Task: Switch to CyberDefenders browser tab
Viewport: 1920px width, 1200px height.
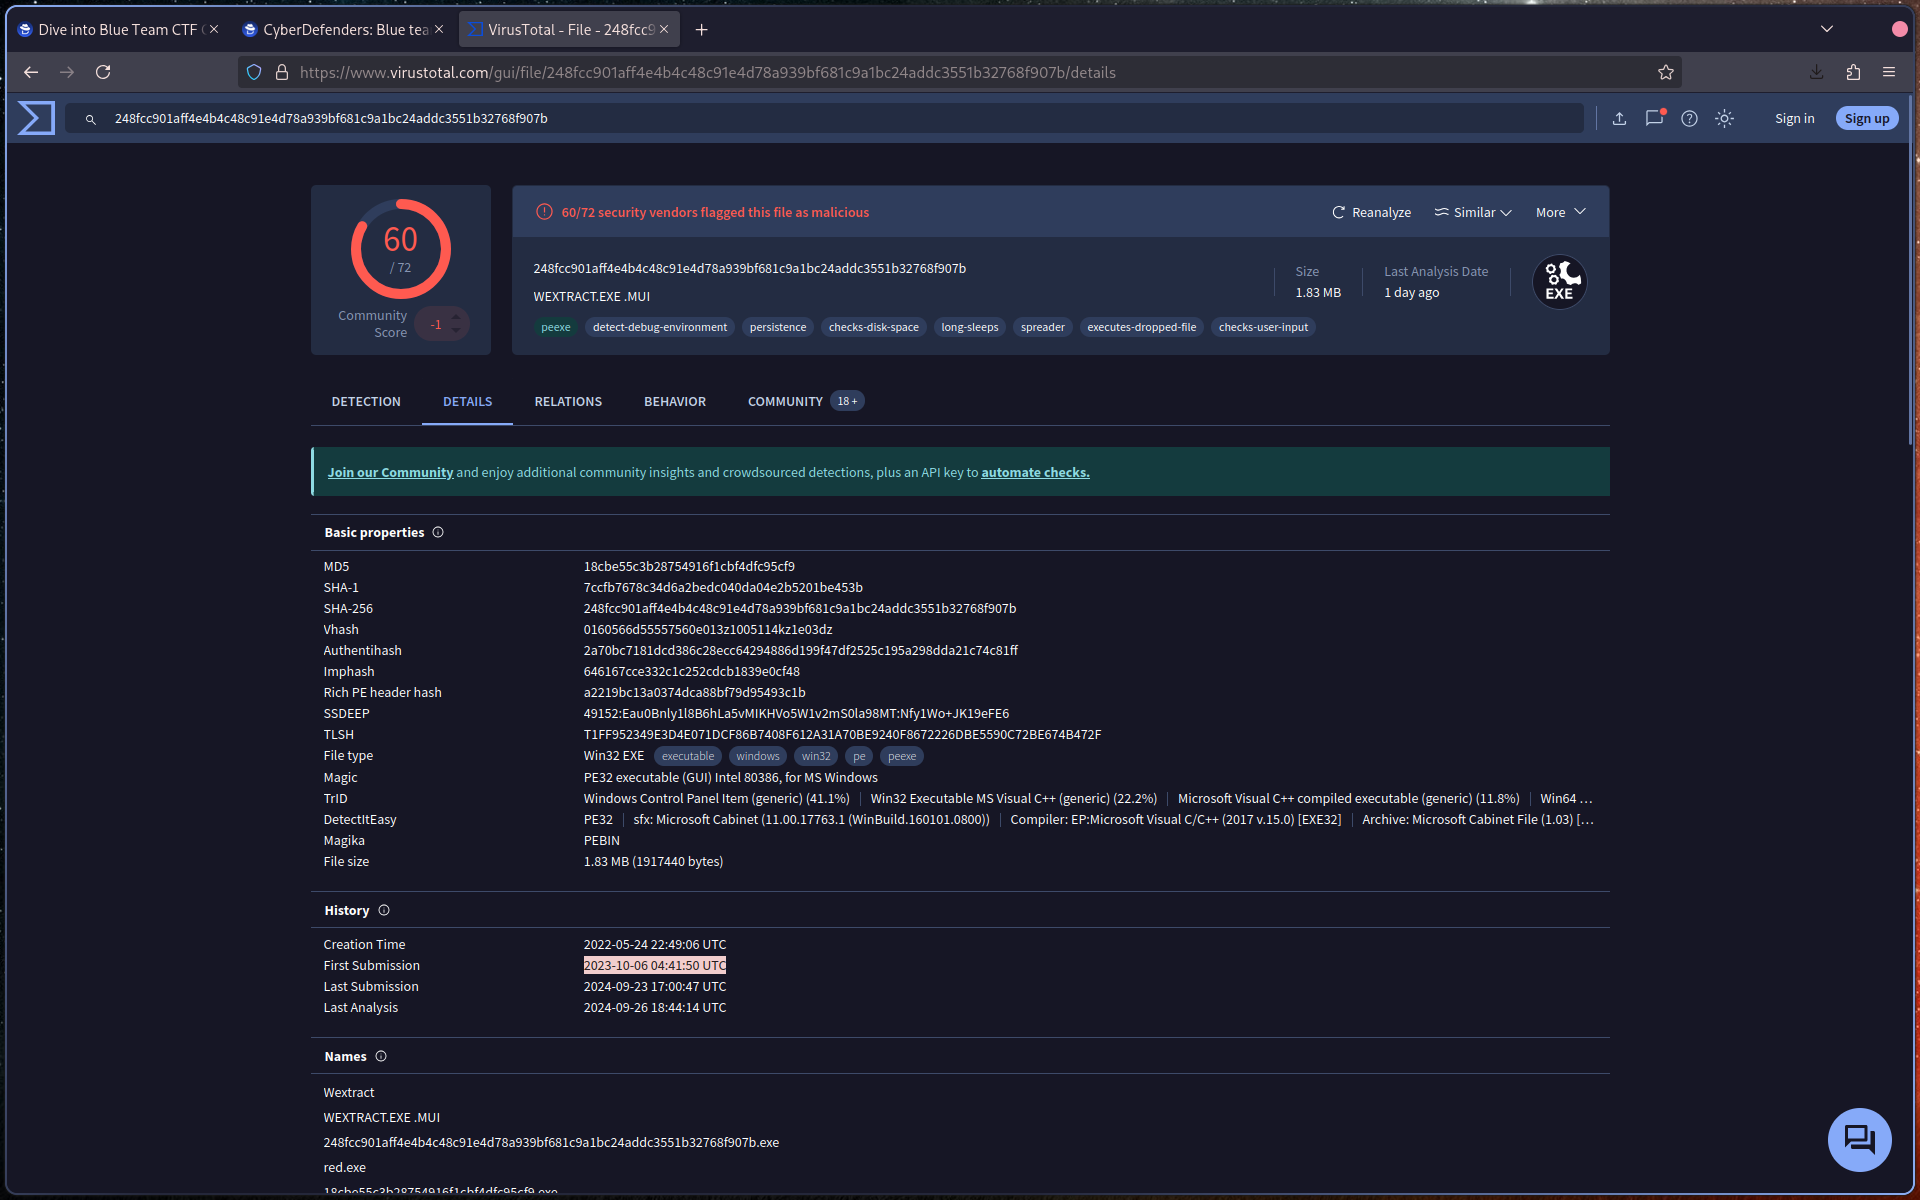Action: tap(345, 30)
